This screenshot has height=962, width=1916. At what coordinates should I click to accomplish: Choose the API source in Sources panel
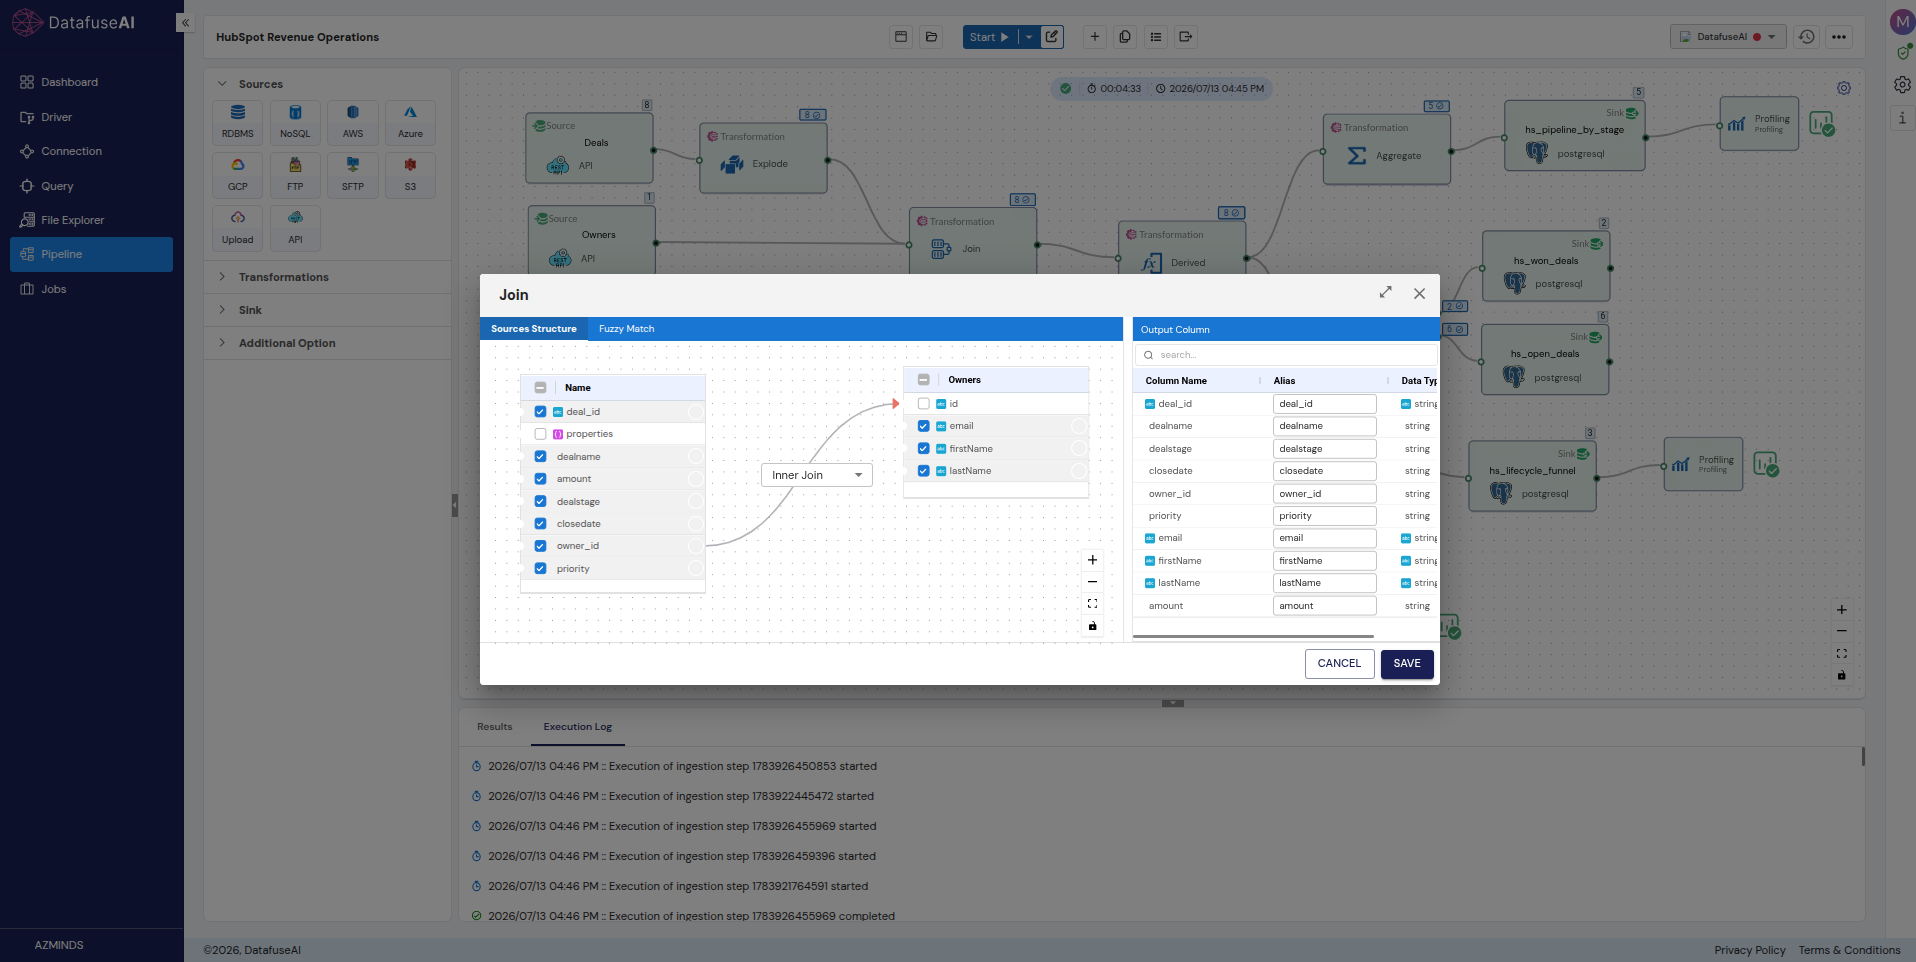(295, 227)
